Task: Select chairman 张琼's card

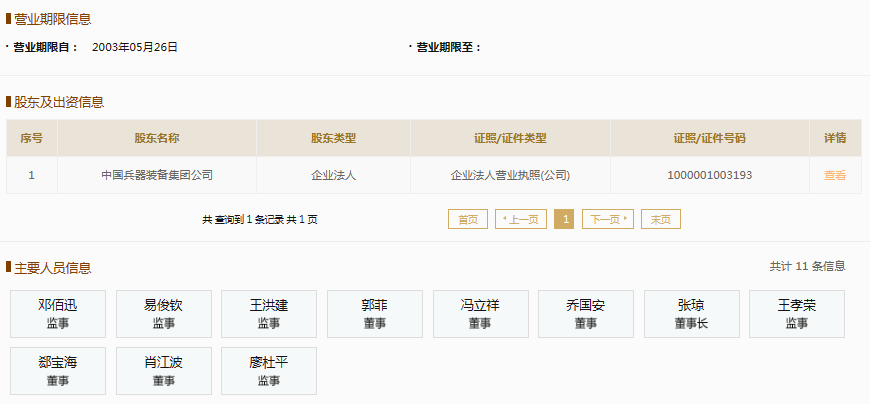Action: point(691,314)
